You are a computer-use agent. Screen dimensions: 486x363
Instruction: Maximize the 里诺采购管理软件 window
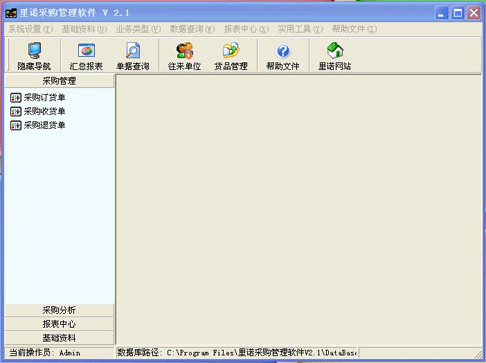(x=457, y=13)
